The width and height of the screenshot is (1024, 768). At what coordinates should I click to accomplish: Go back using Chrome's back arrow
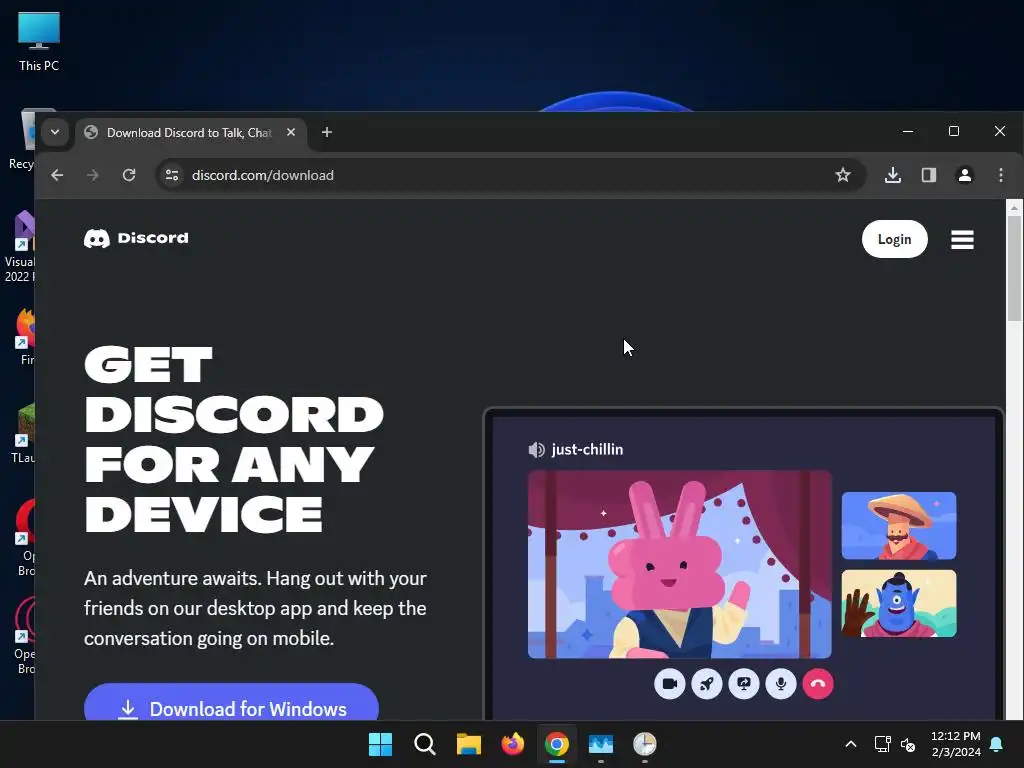pos(57,175)
